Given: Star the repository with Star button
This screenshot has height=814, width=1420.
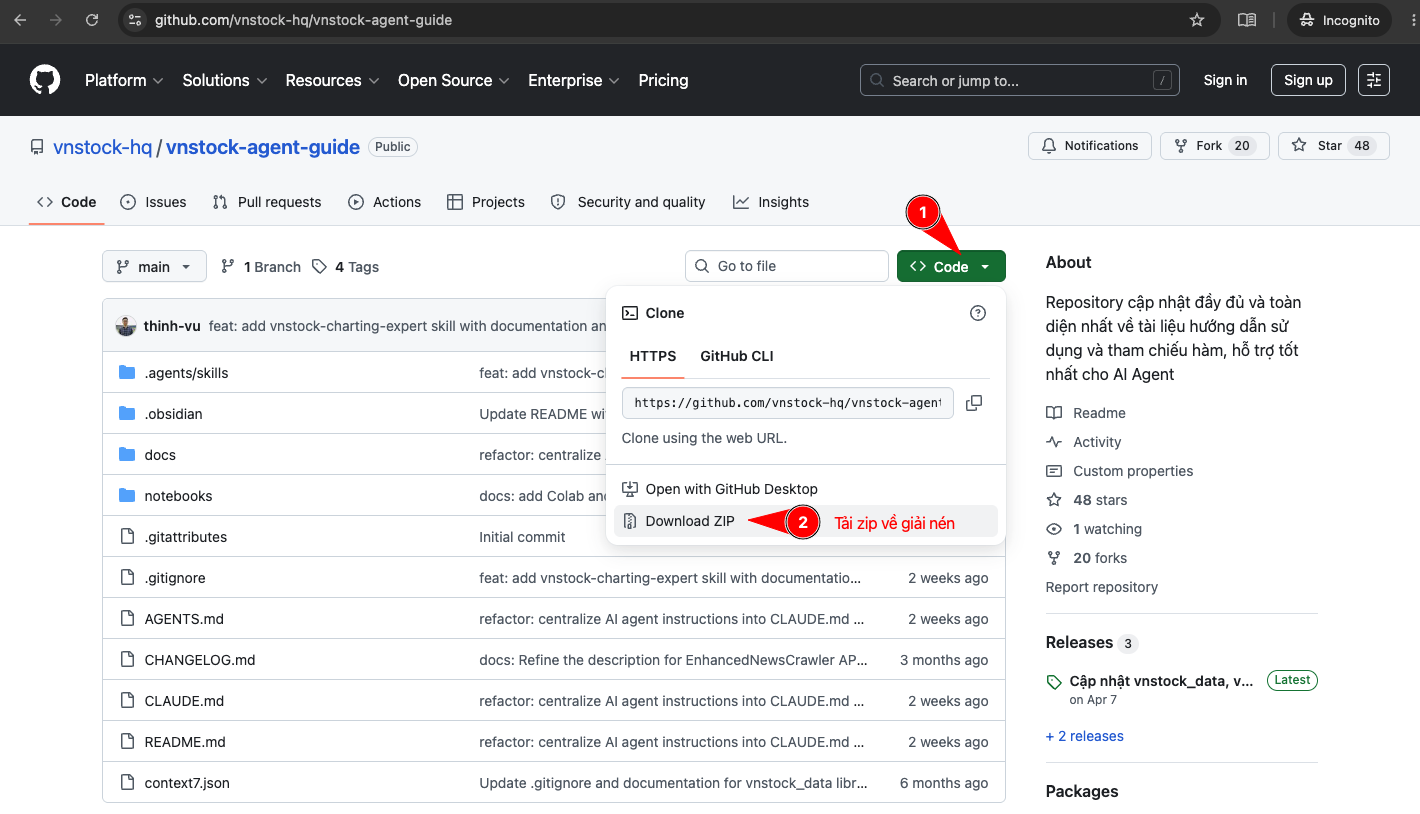Looking at the screenshot, I should click(1334, 146).
